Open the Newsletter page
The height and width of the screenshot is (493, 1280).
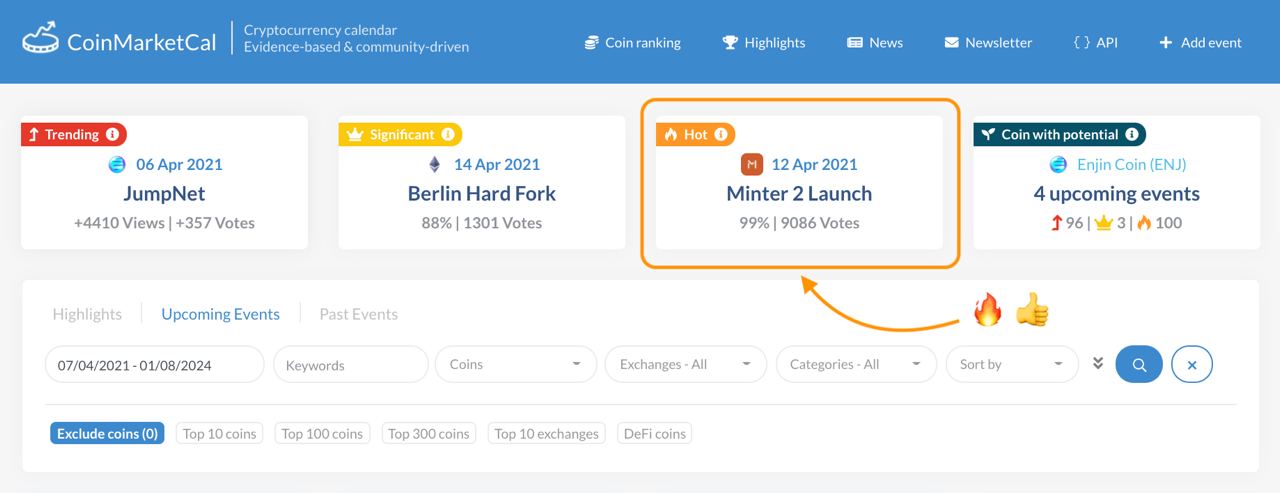tap(988, 42)
